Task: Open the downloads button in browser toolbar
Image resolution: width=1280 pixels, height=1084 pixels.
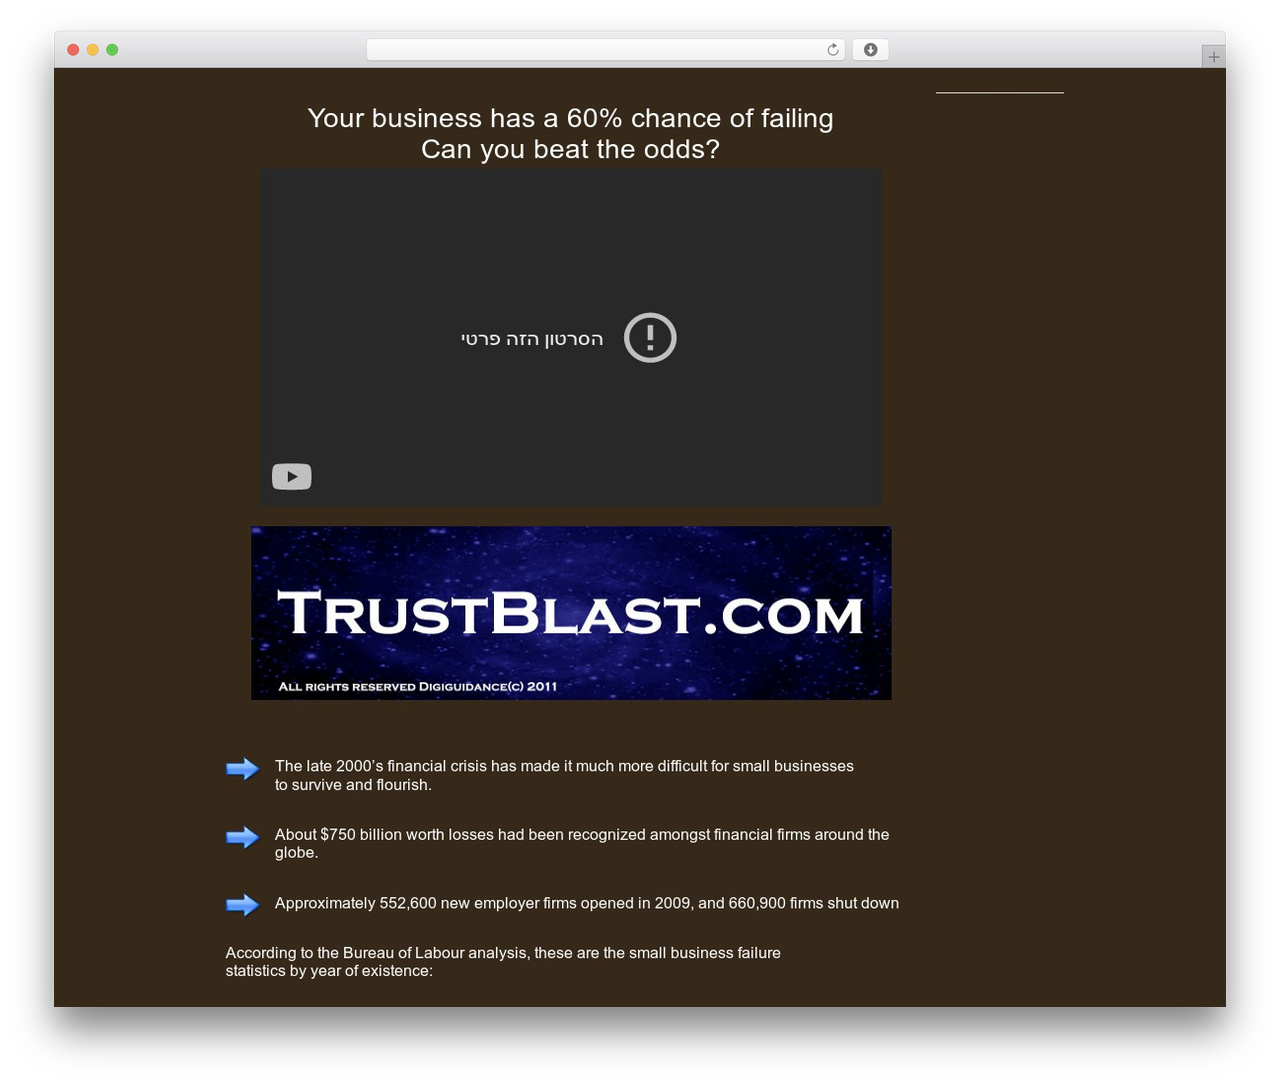Action: click(870, 50)
